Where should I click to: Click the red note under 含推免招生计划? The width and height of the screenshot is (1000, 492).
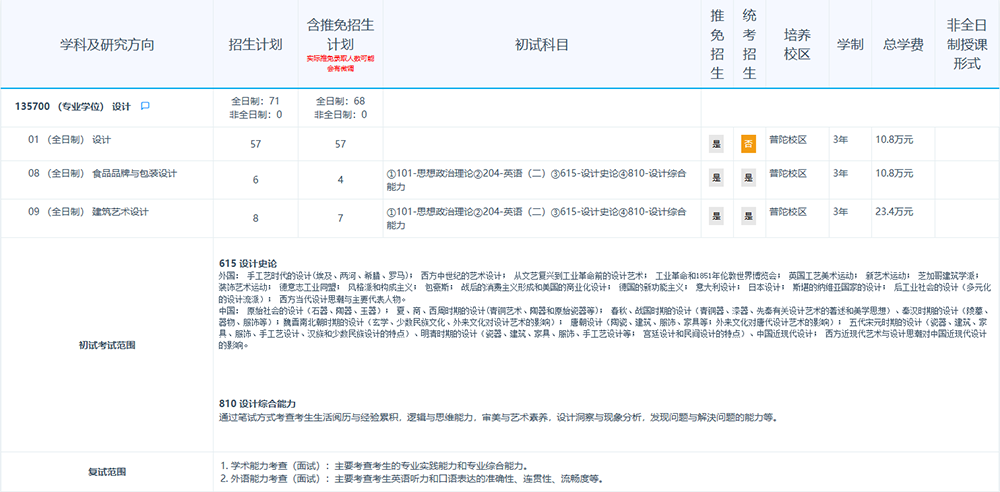click(339, 64)
